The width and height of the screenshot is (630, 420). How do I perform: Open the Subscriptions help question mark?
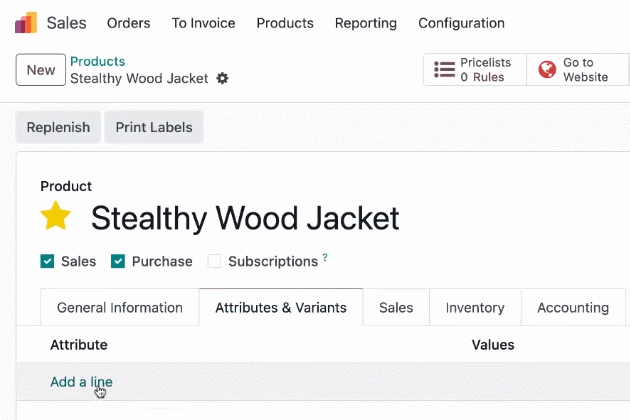[x=325, y=257]
